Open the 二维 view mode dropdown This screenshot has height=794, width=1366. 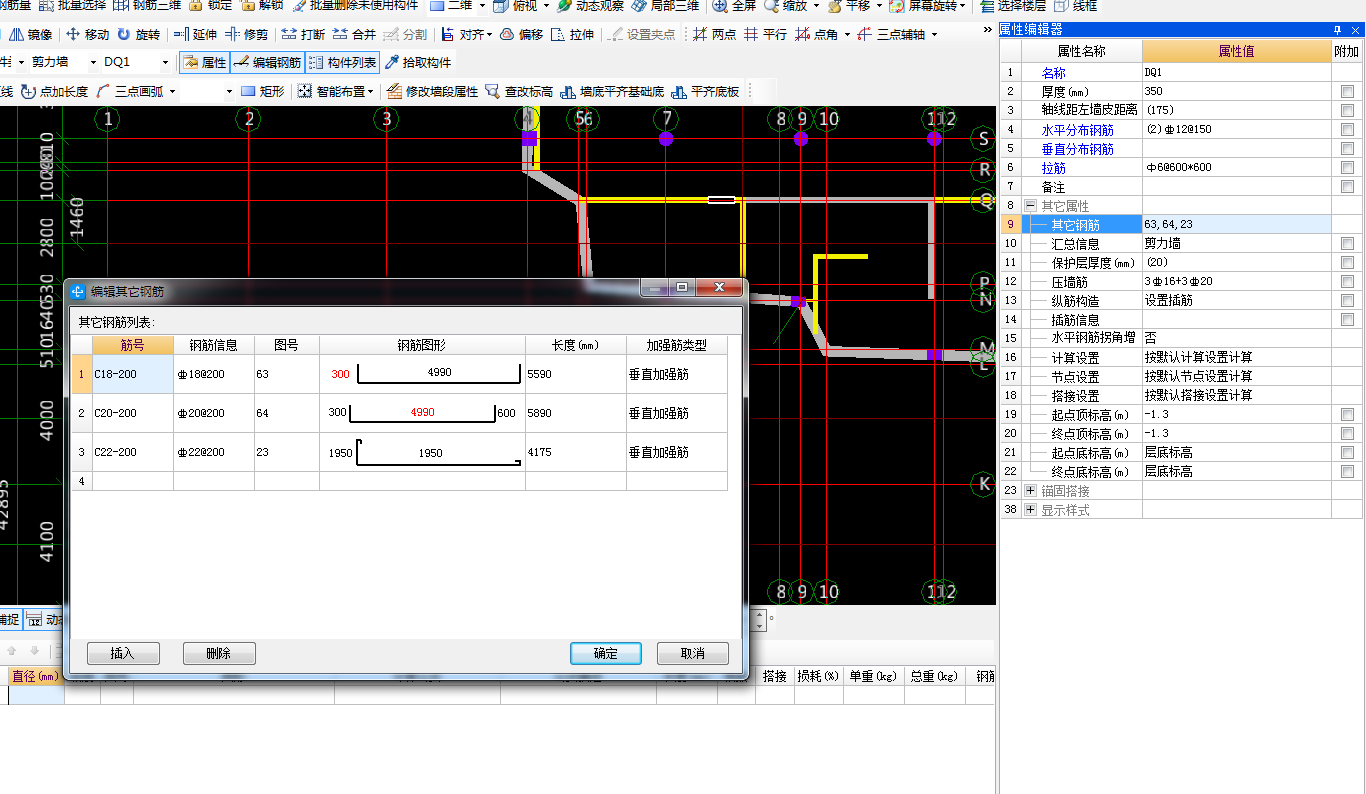click(481, 5)
